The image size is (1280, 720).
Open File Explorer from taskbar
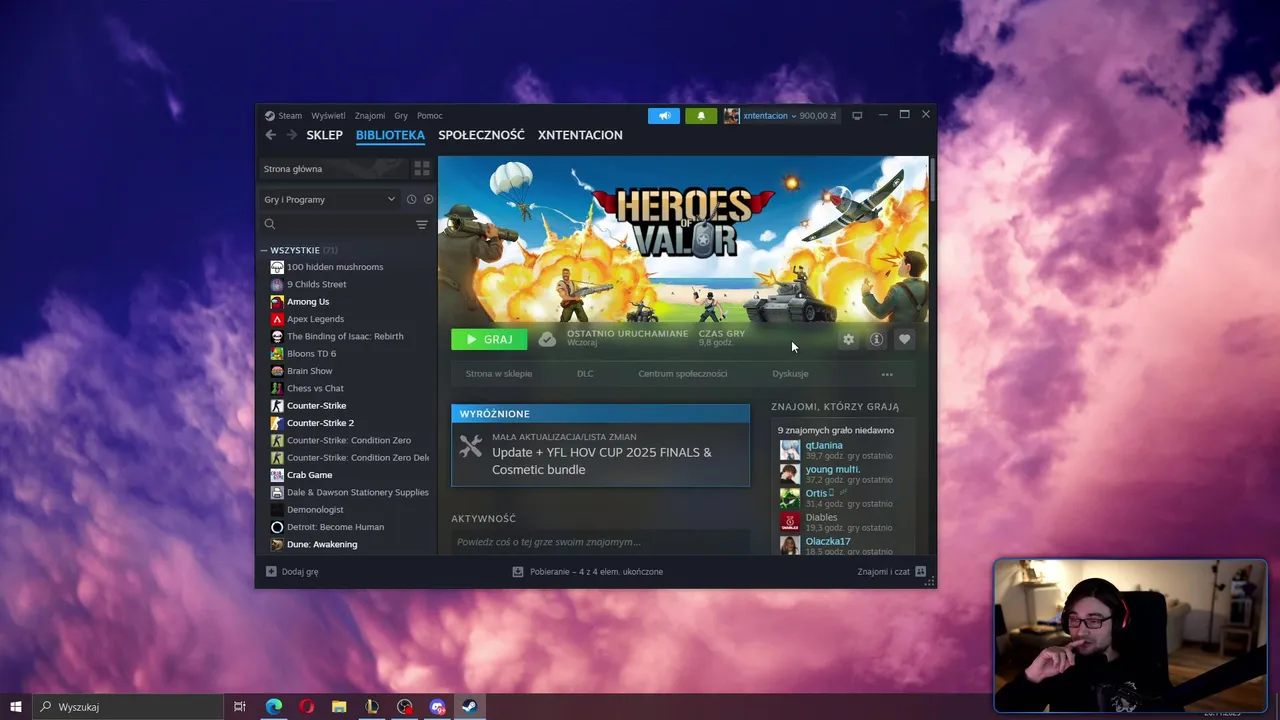coord(339,707)
